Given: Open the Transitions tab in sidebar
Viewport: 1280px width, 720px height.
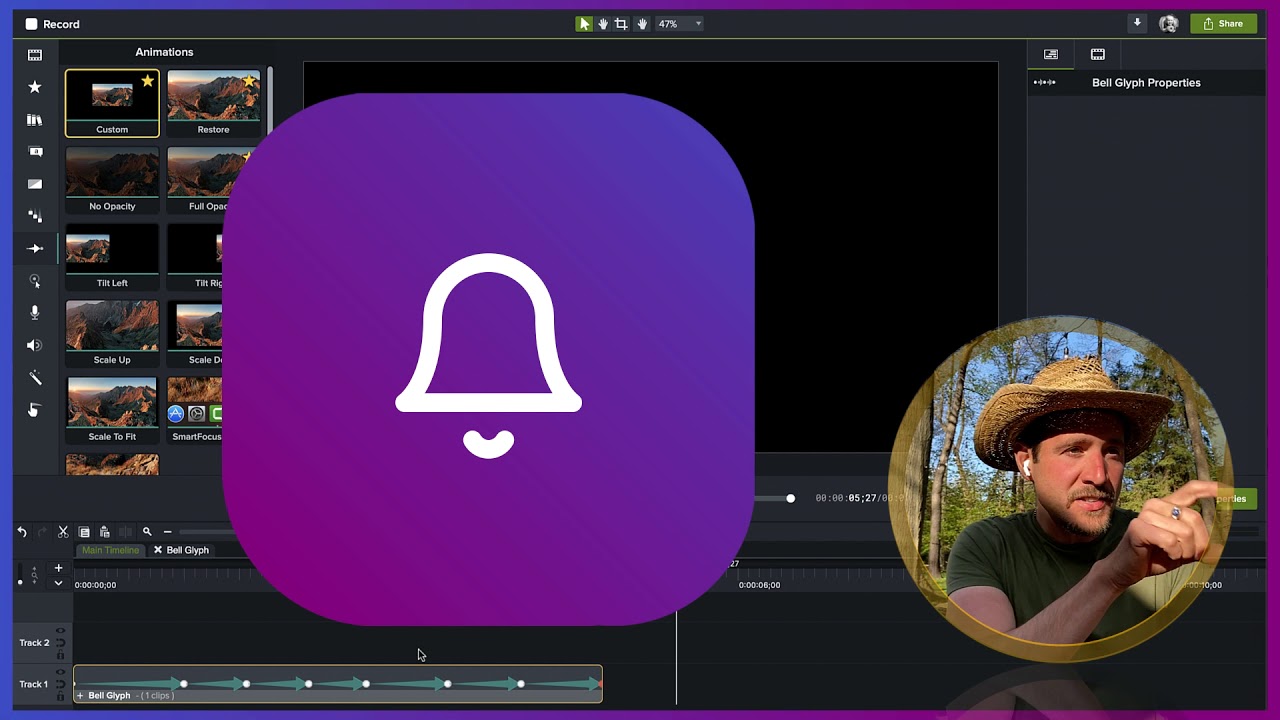Looking at the screenshot, I should (35, 184).
